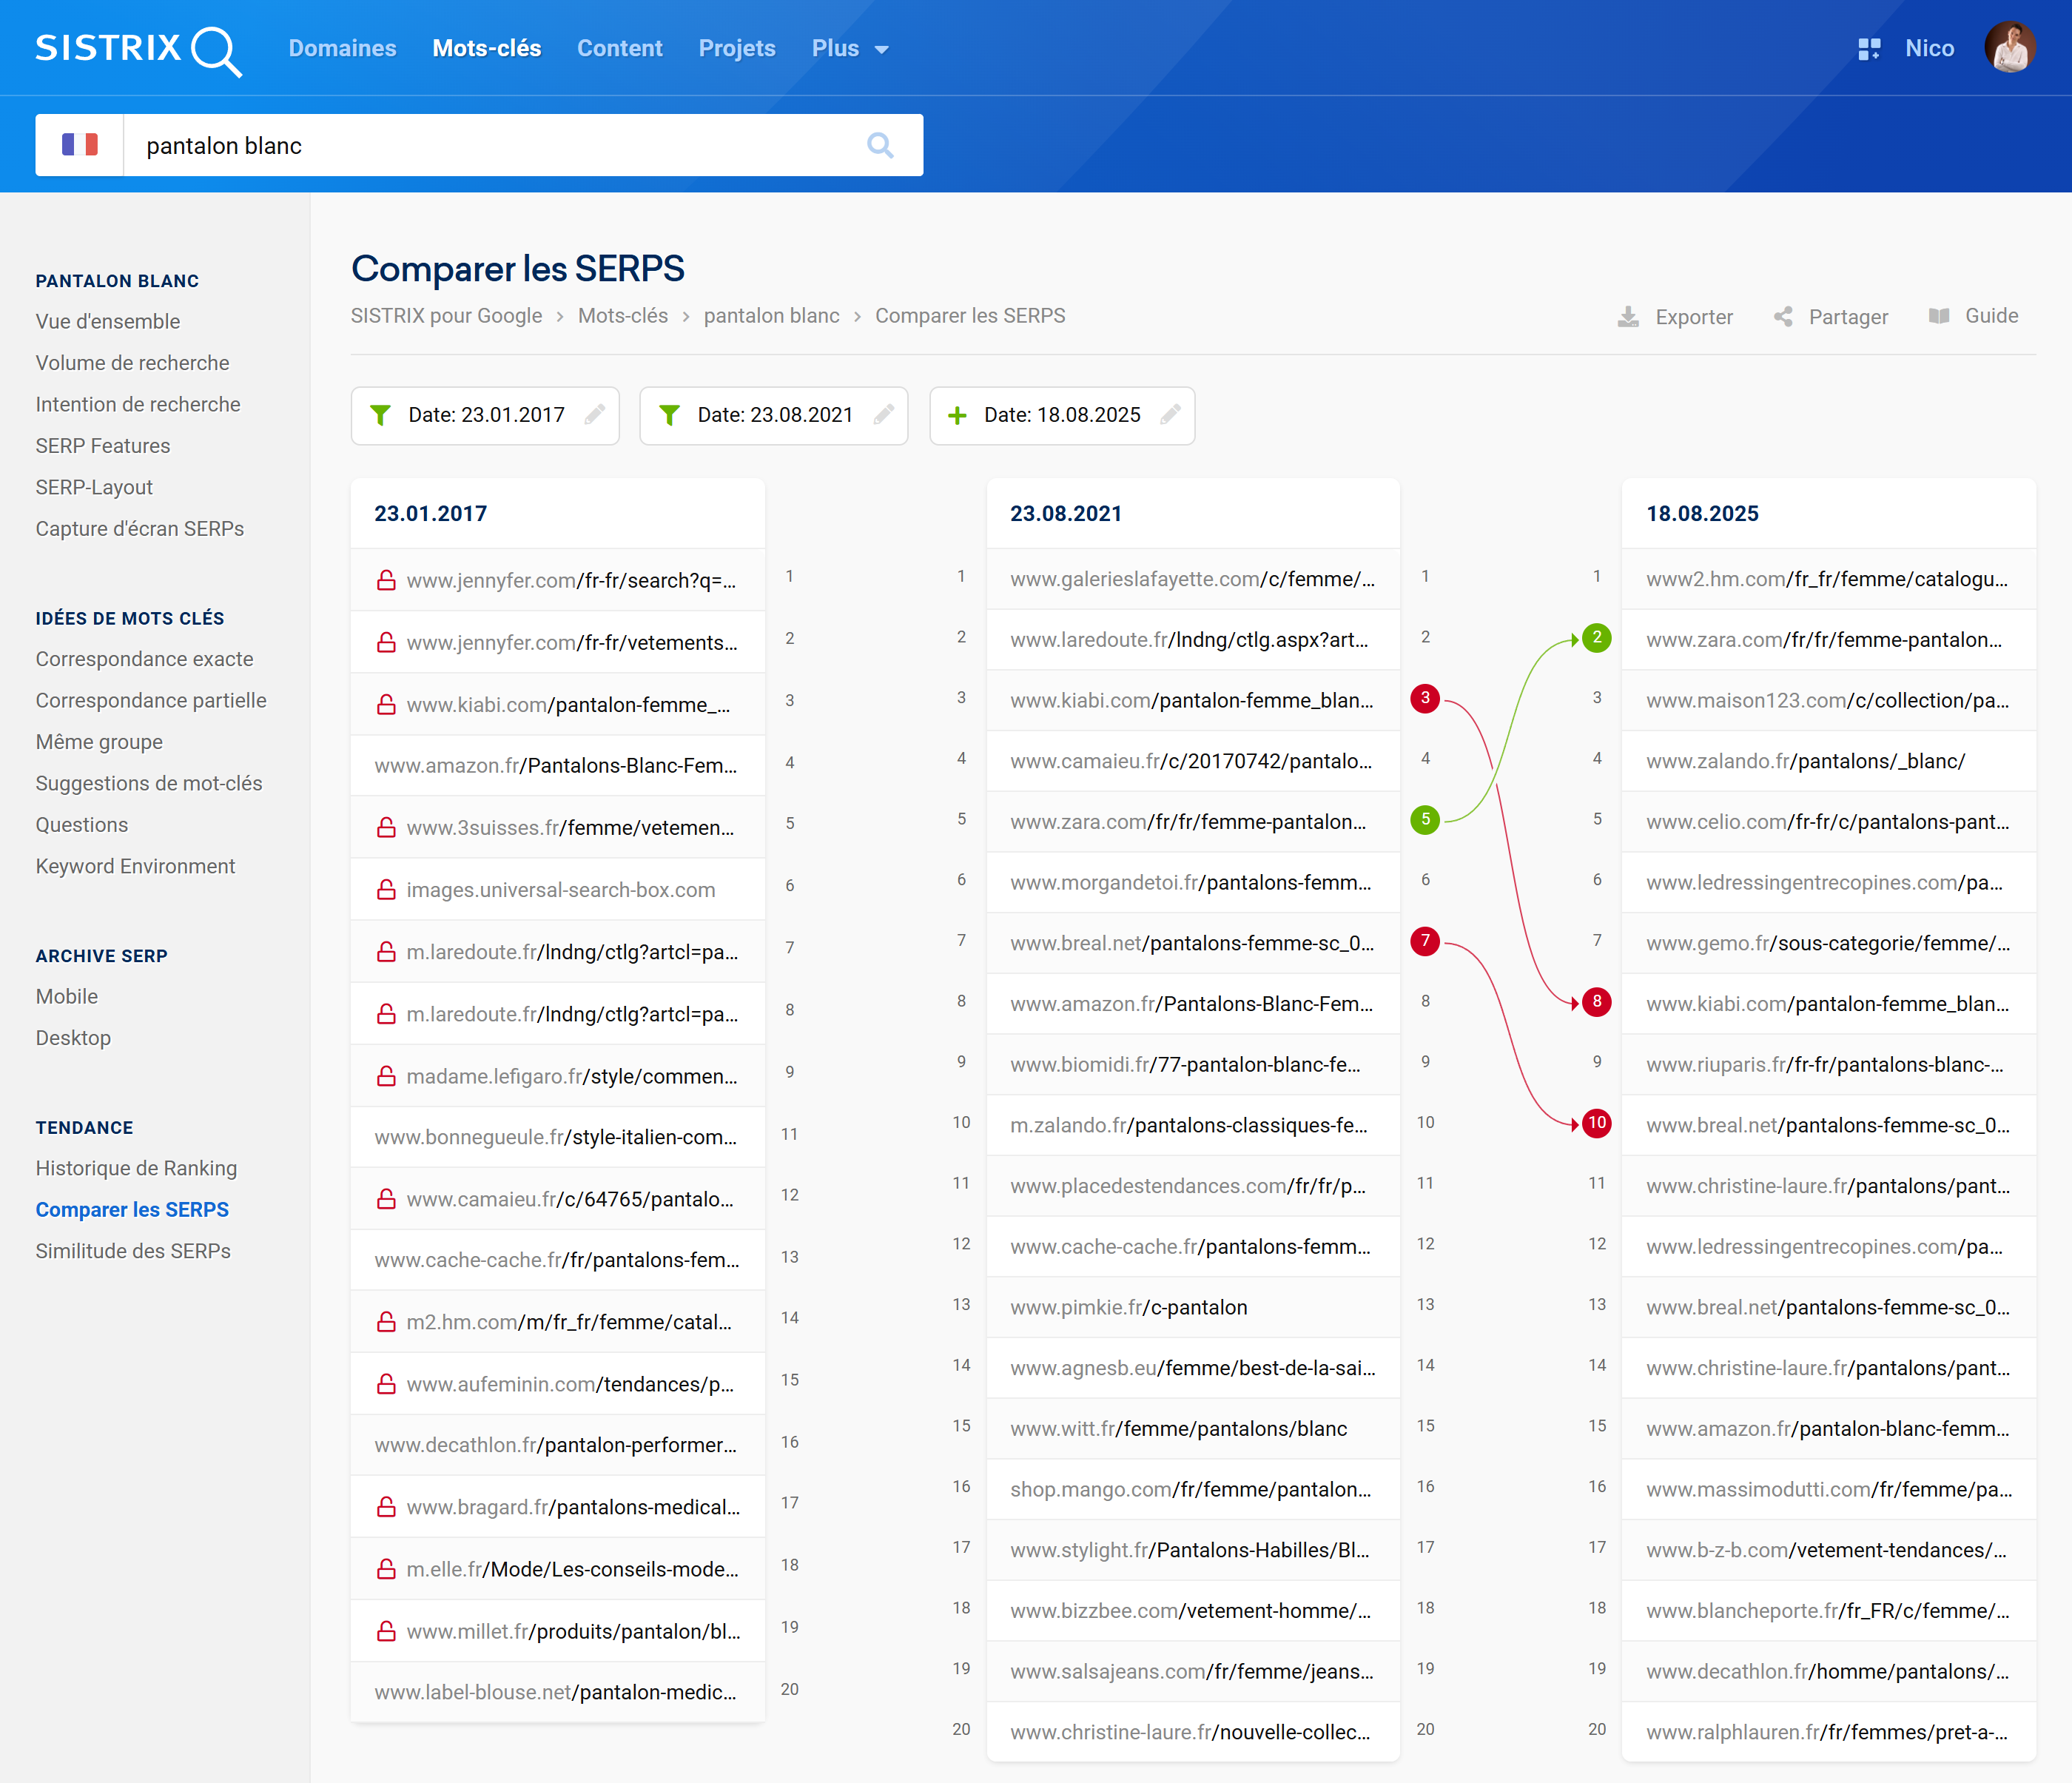This screenshot has width=2072, height=1783.
Task: Click SISTRIX pour Google breadcrumb
Action: (x=446, y=316)
